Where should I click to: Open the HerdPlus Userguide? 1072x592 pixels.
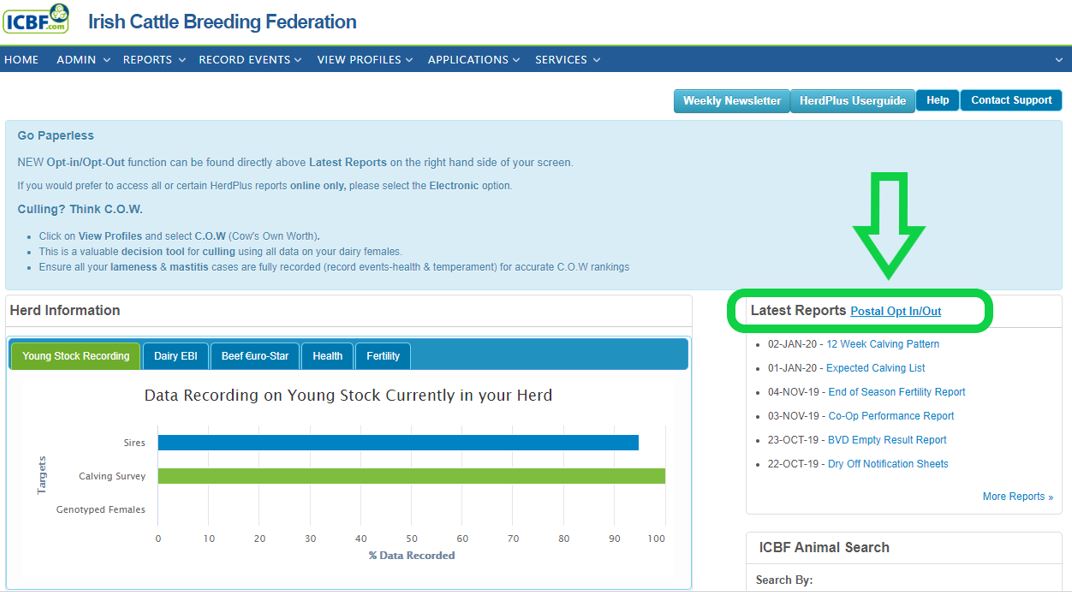coord(853,100)
